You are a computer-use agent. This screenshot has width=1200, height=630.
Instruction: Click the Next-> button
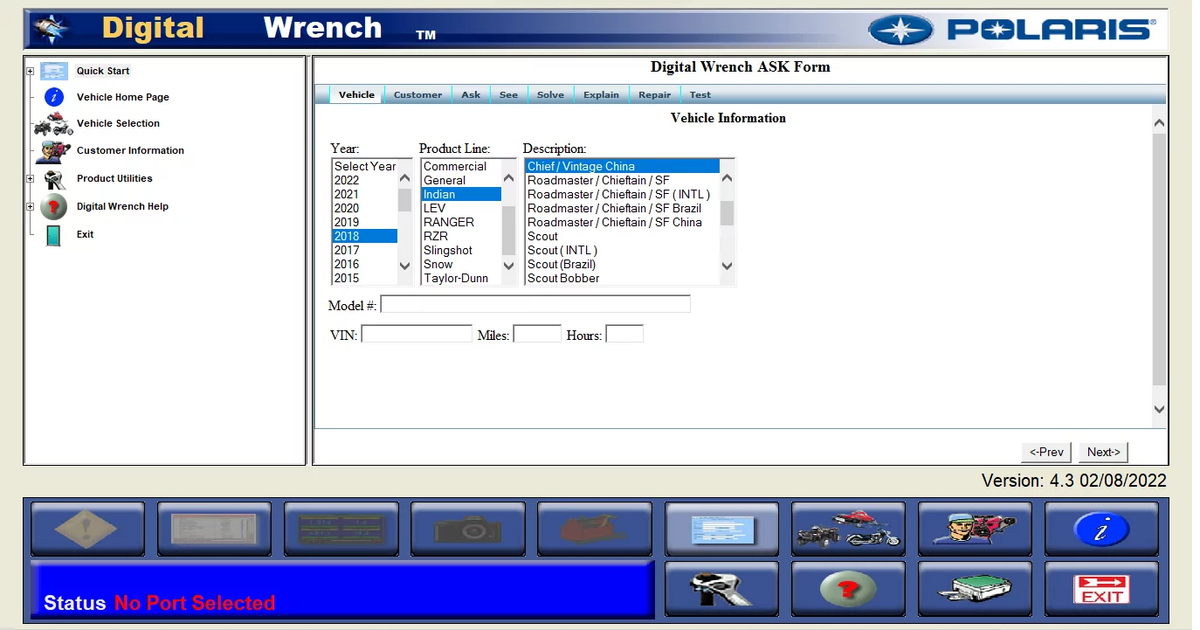click(x=1102, y=452)
